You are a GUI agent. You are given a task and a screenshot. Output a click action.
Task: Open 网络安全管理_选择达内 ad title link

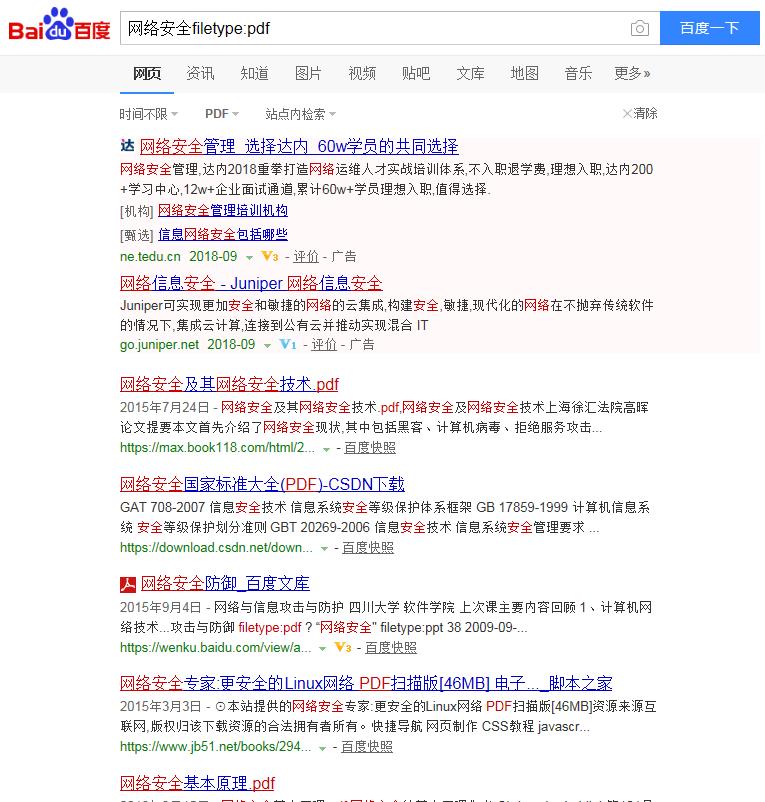point(299,147)
